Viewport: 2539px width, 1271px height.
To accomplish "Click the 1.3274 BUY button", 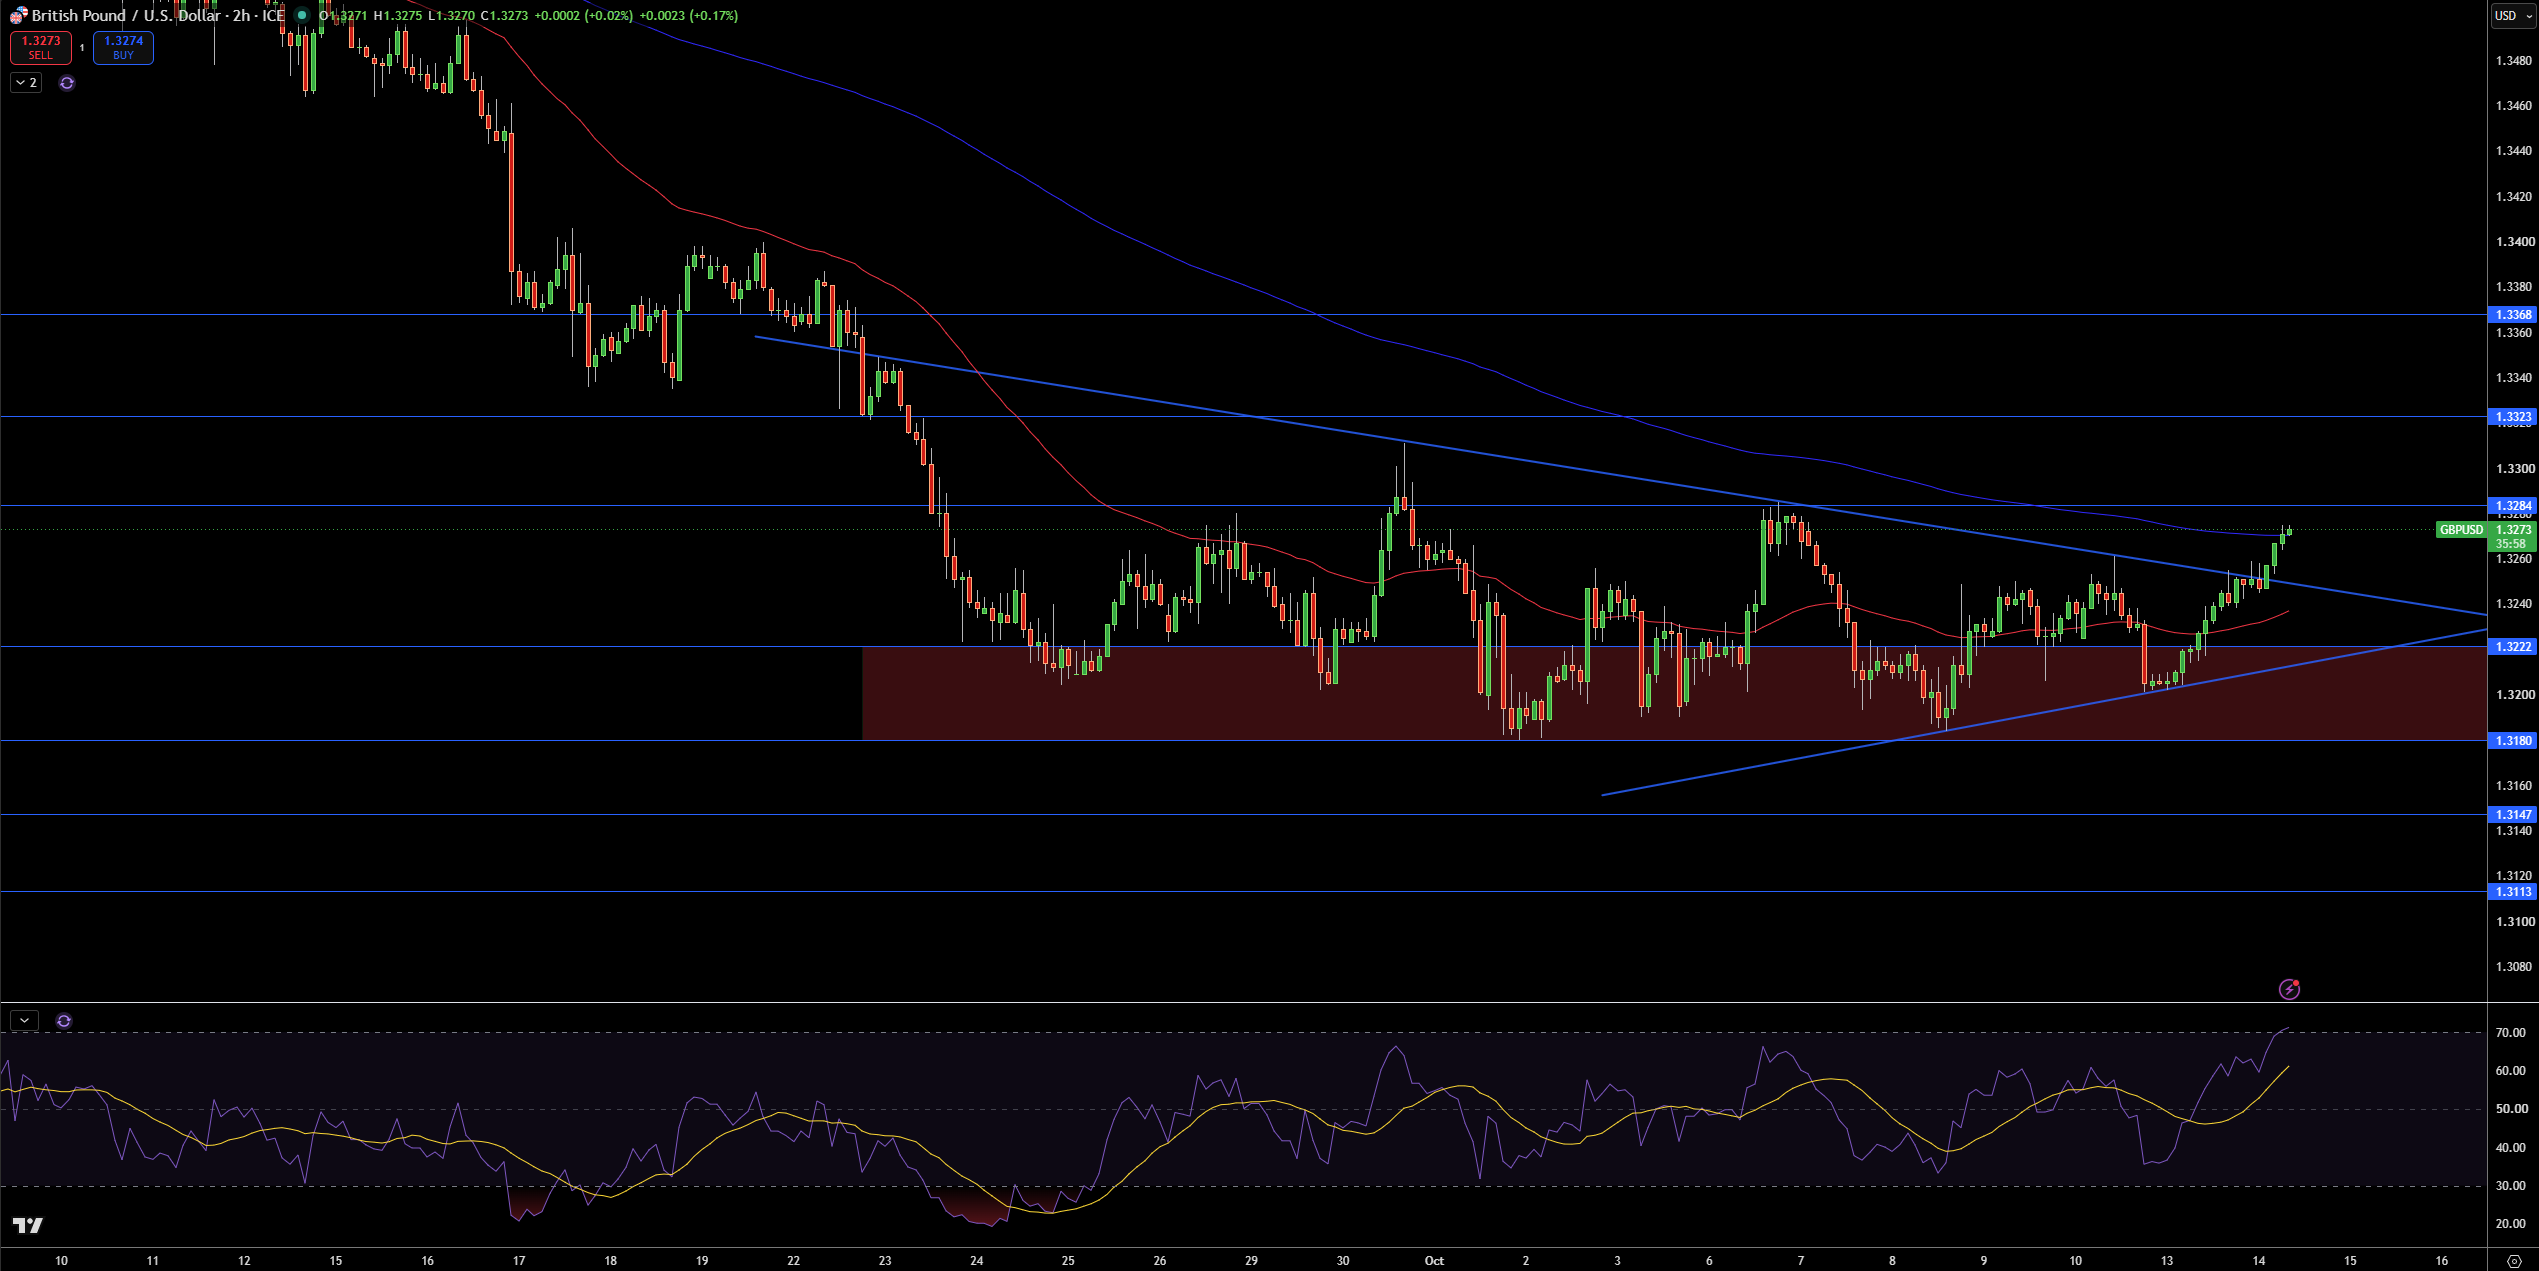I will pos(123,47).
